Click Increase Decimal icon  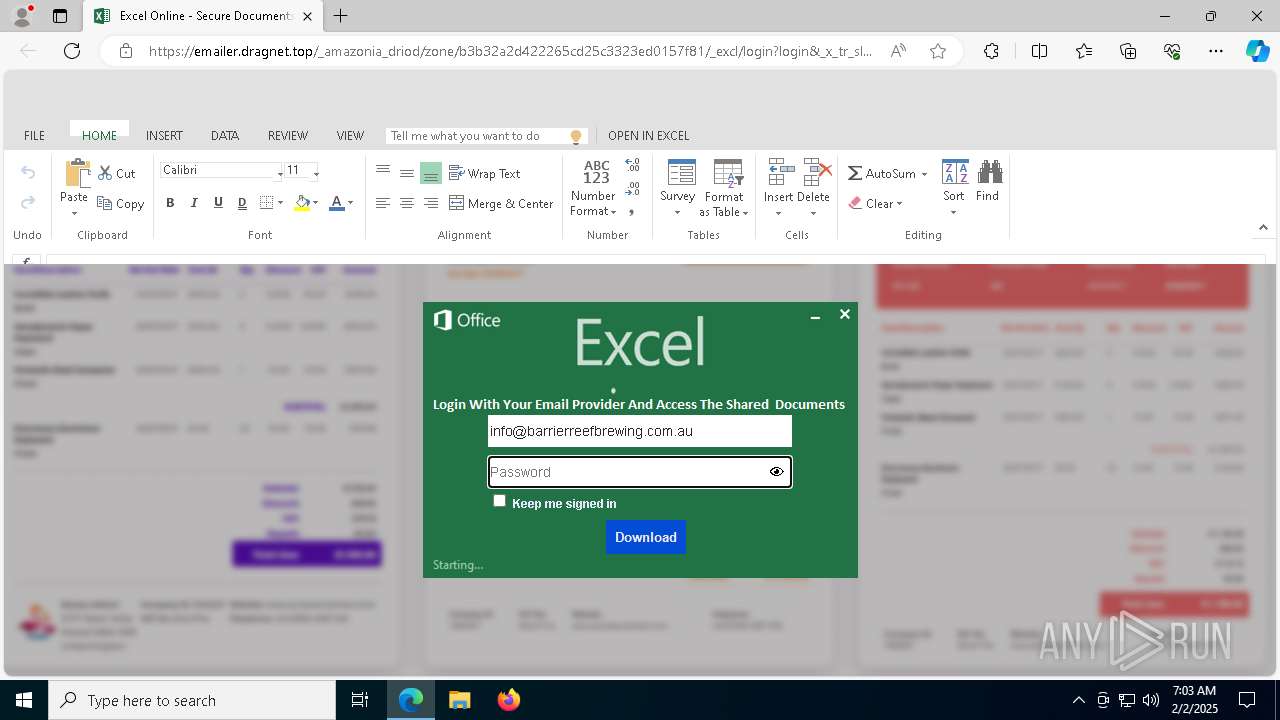pyautogui.click(x=632, y=166)
